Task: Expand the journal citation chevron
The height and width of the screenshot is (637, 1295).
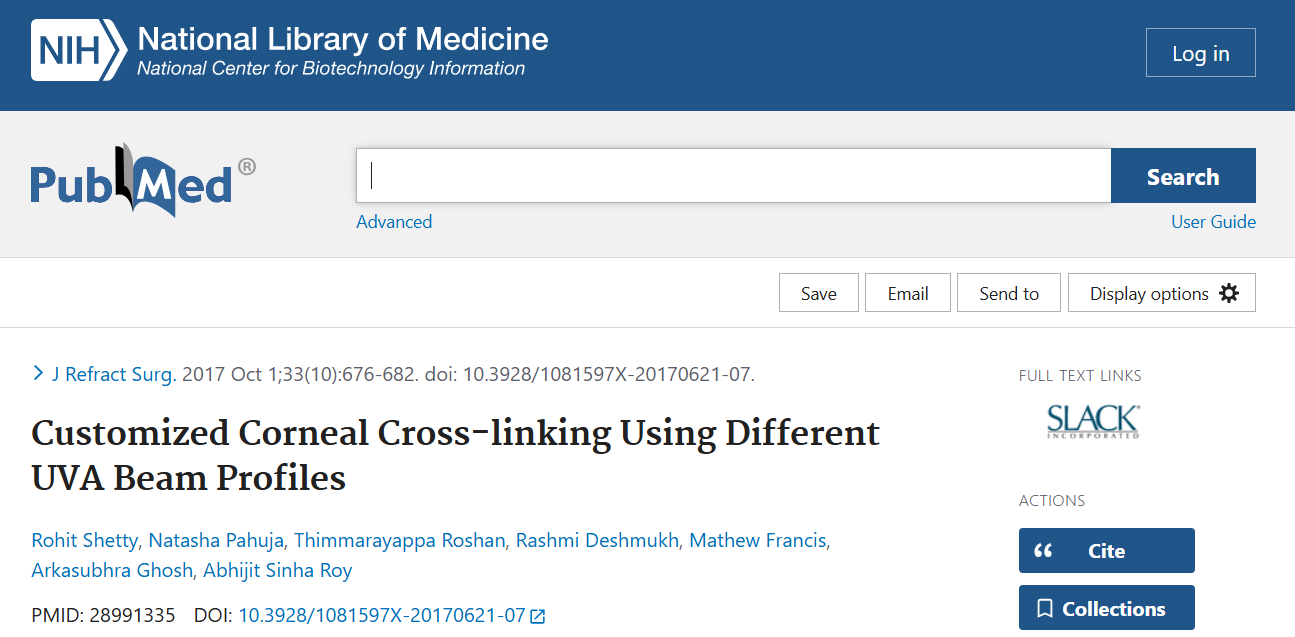Action: pyautogui.click(x=37, y=371)
